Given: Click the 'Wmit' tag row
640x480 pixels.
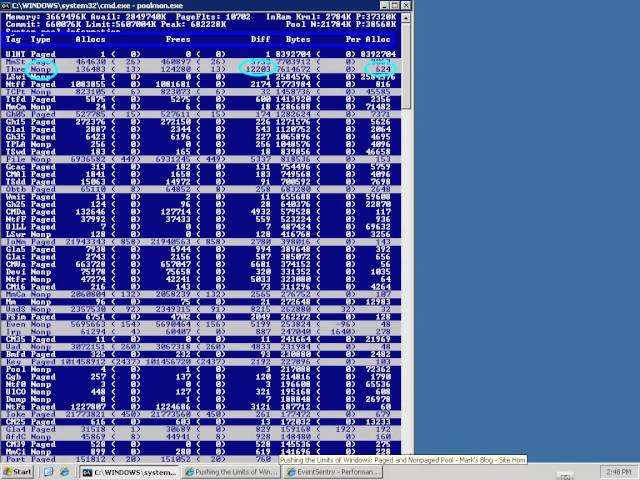Looking at the screenshot, I should click(x=200, y=197).
